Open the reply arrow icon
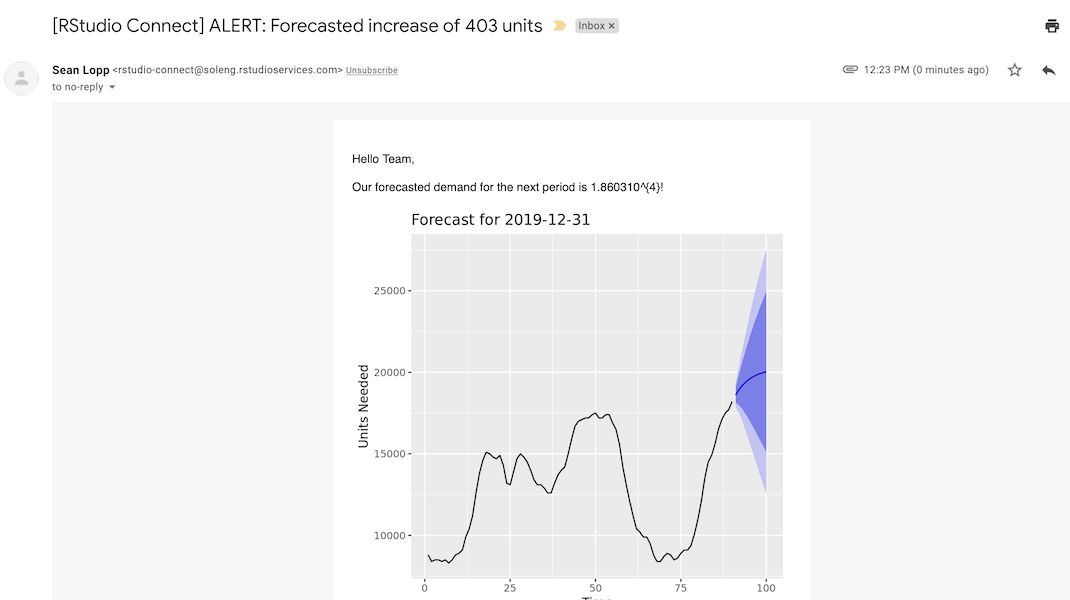This screenshot has height=600, width=1070. coord(1048,69)
